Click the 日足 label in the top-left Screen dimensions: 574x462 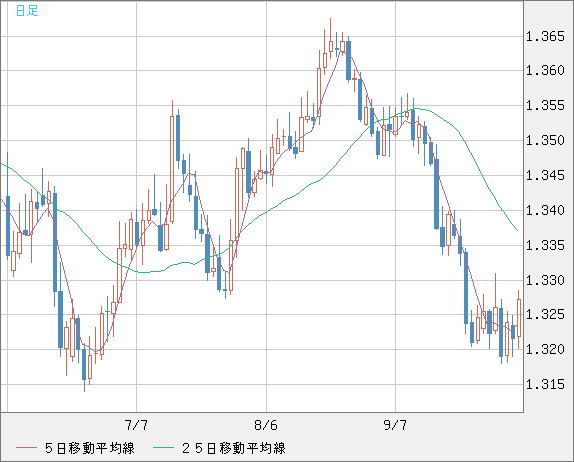tap(27, 11)
